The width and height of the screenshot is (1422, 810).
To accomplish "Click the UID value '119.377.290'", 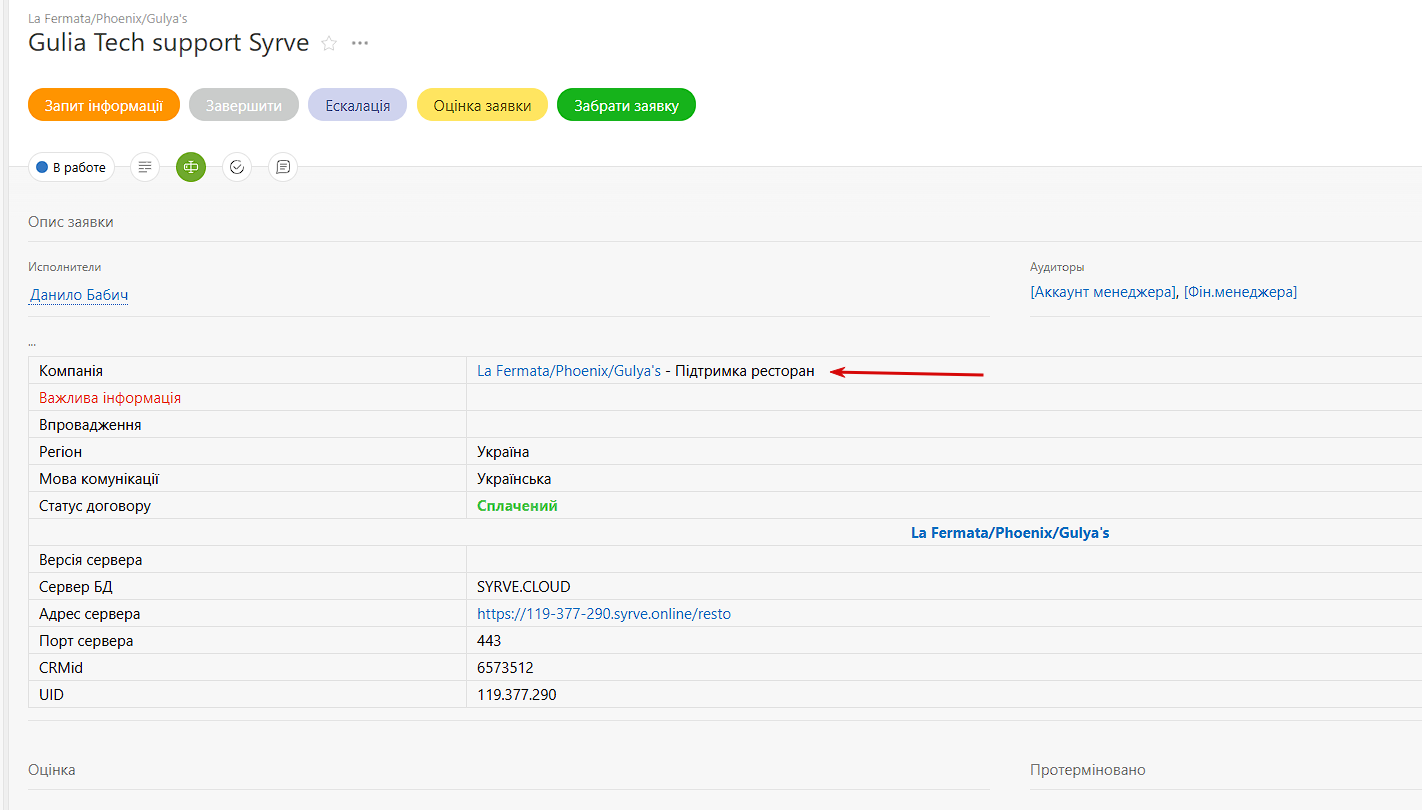I will tap(517, 694).
